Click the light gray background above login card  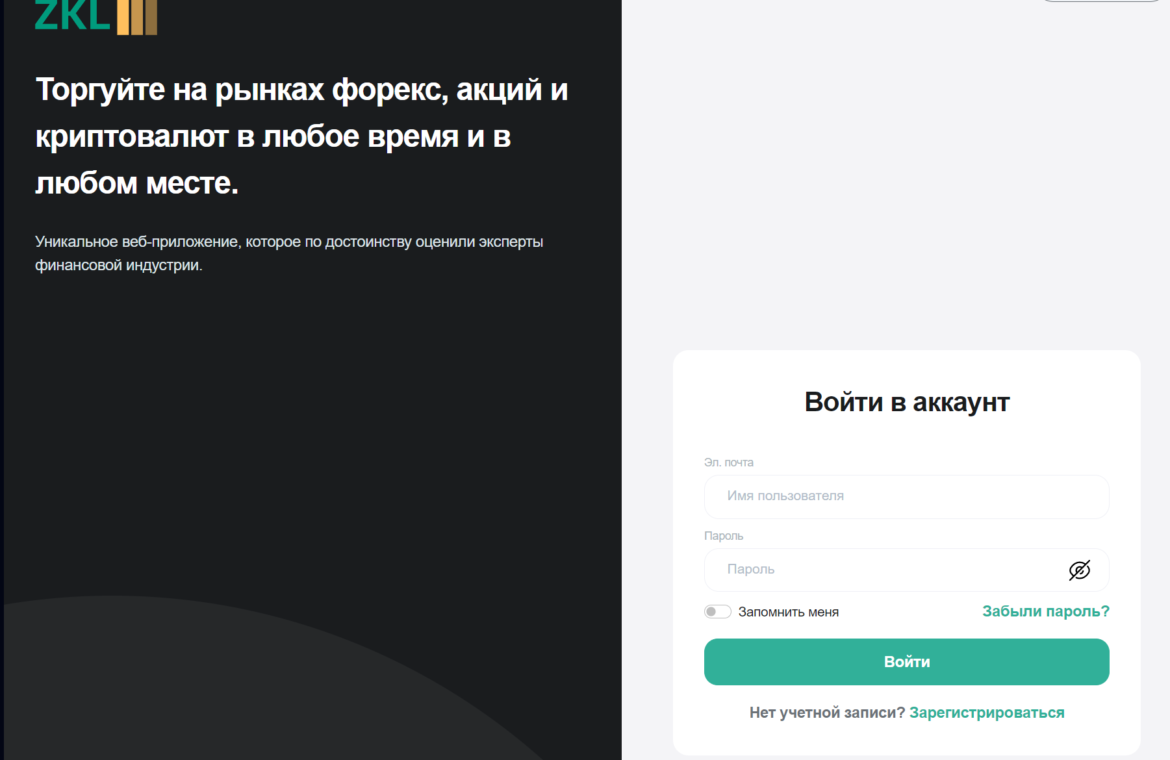(900, 200)
